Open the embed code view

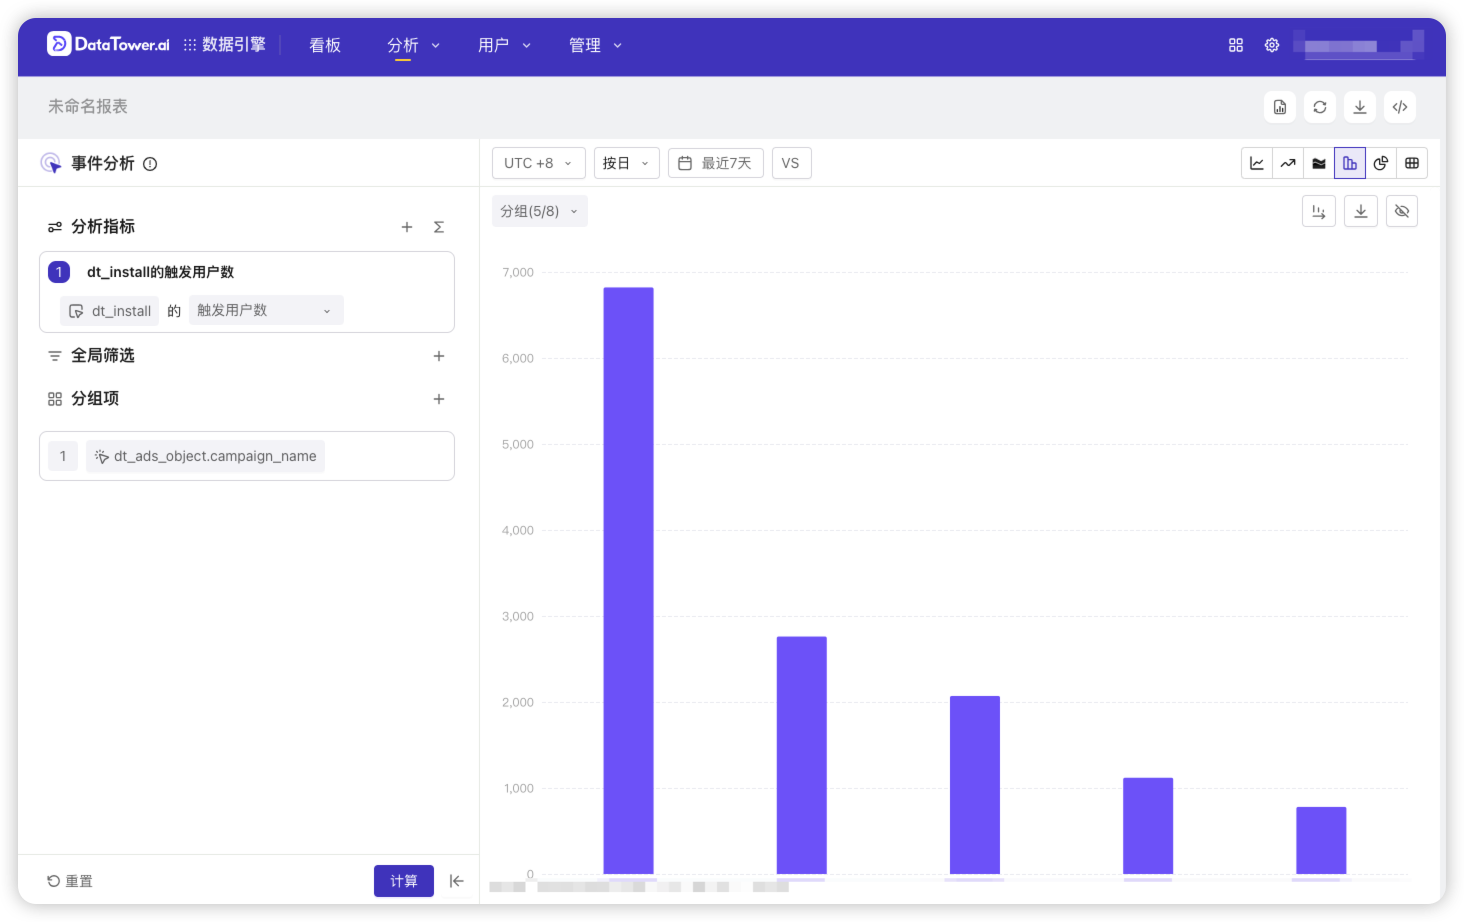pos(1399,106)
